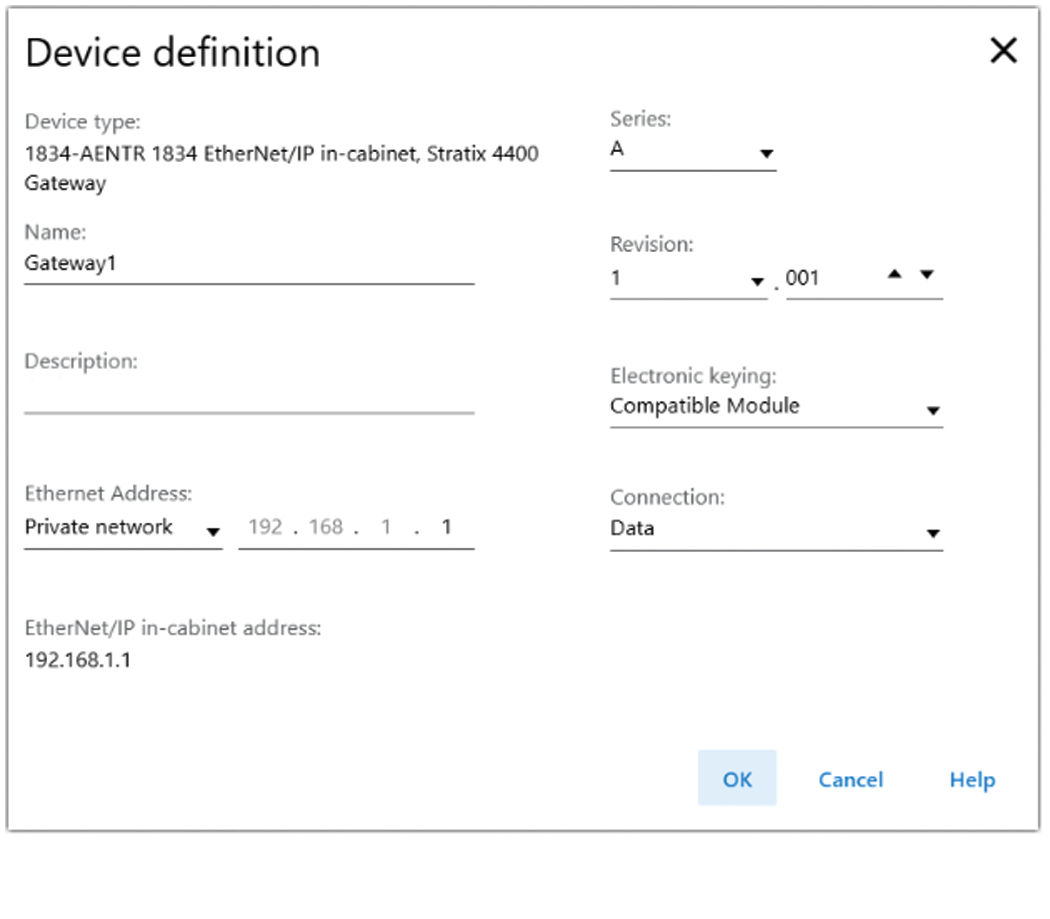Click the empty Description field

point(249,395)
